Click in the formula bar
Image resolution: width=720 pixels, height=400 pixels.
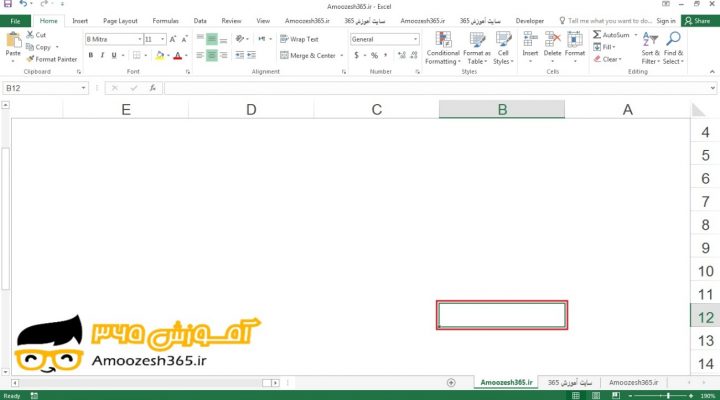(436, 88)
